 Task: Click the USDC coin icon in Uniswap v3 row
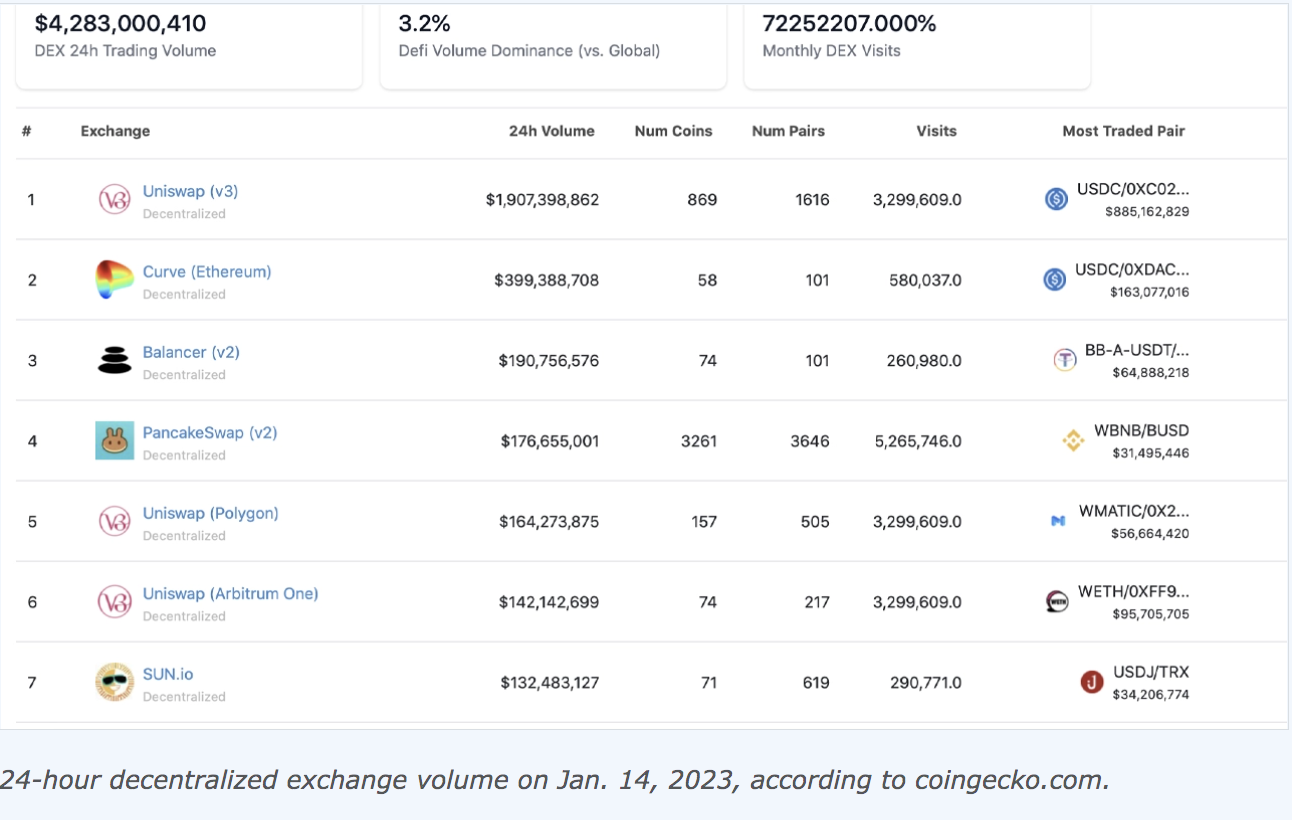point(1056,200)
